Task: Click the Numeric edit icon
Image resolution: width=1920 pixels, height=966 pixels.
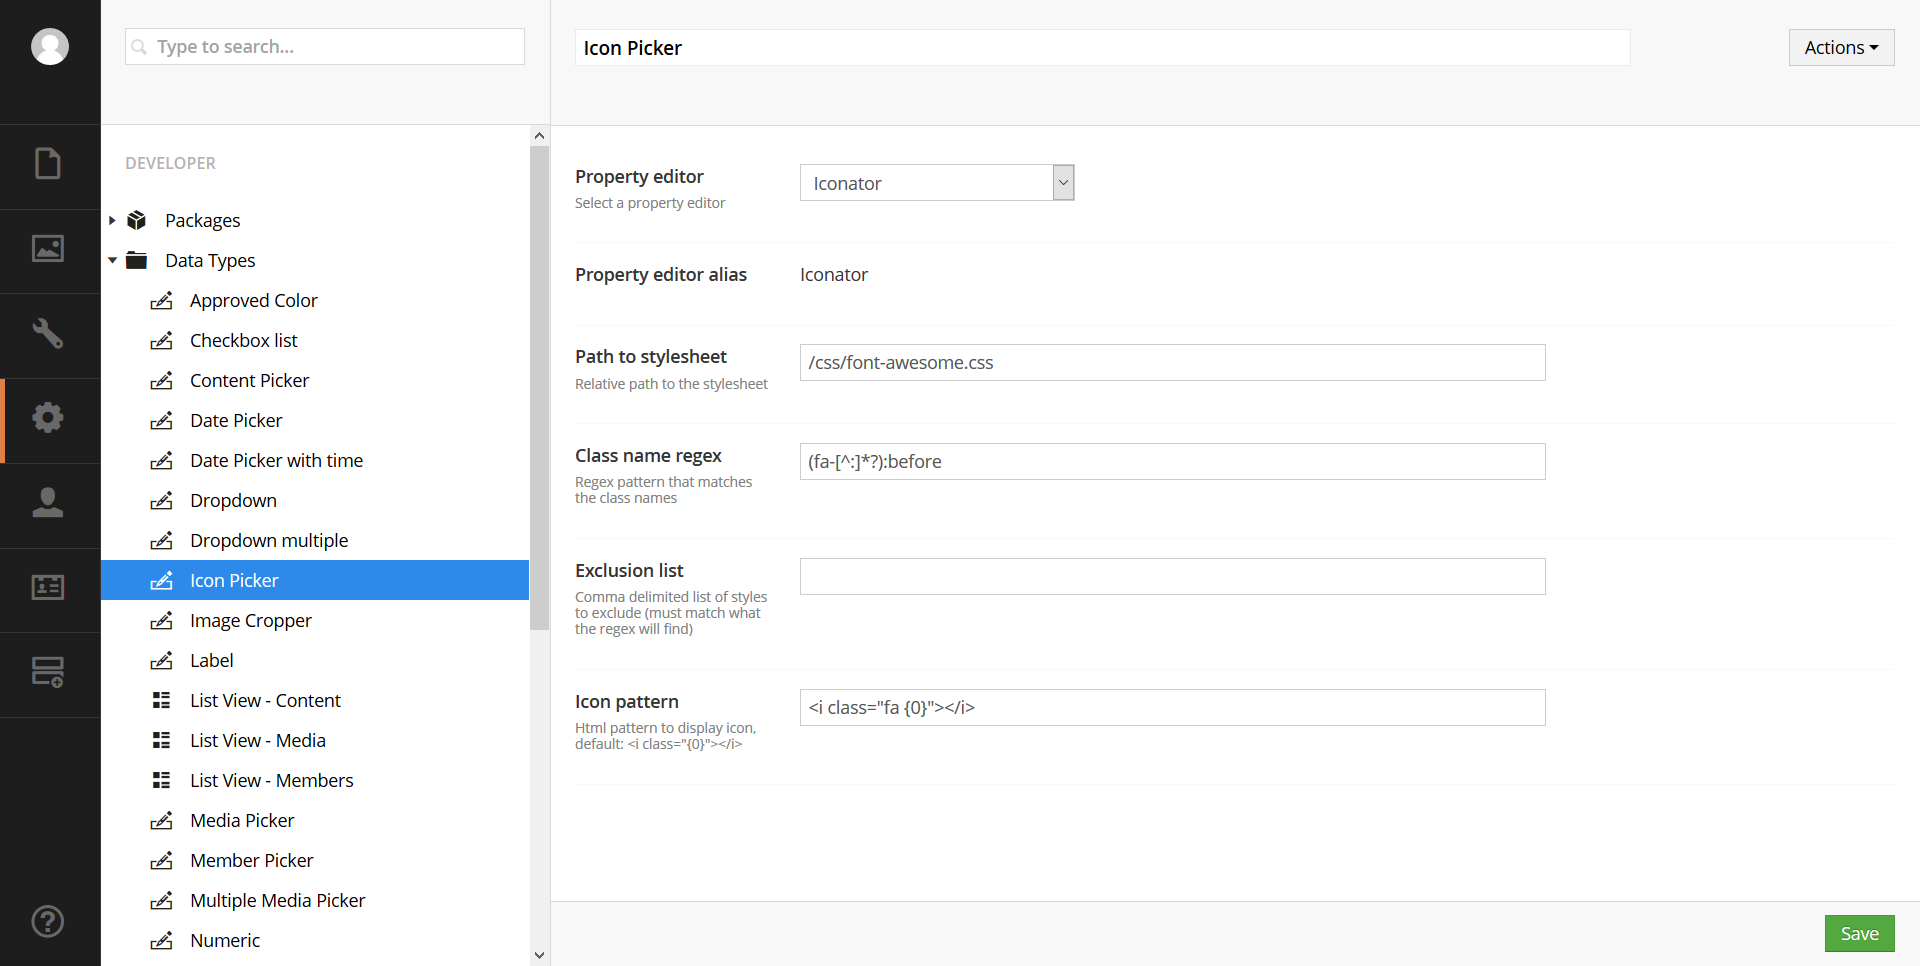Action: (x=161, y=940)
